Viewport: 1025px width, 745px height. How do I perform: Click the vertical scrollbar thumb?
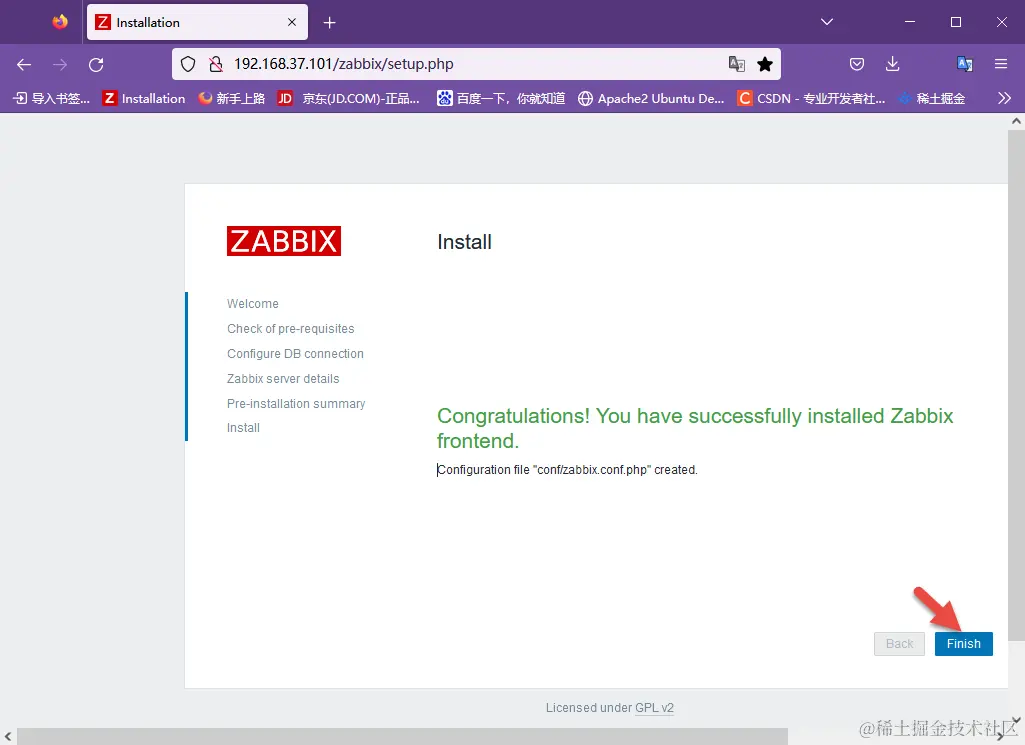1016,386
